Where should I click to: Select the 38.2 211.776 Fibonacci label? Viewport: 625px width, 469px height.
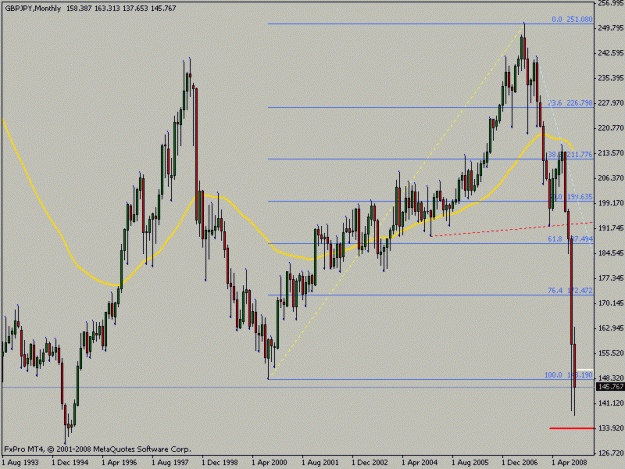pyautogui.click(x=570, y=154)
